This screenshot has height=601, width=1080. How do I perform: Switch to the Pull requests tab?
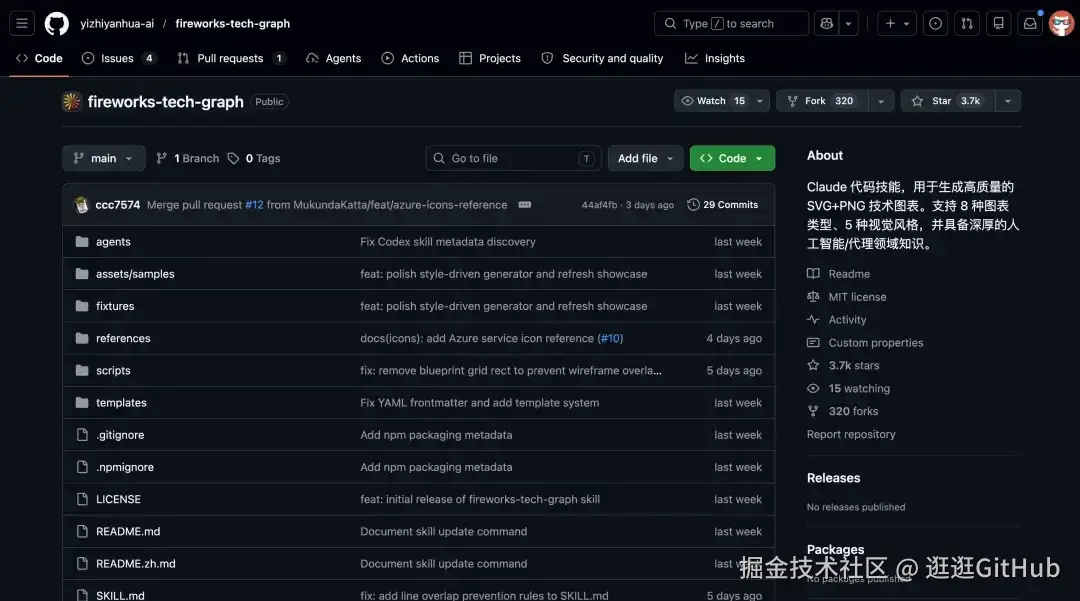[231, 59]
